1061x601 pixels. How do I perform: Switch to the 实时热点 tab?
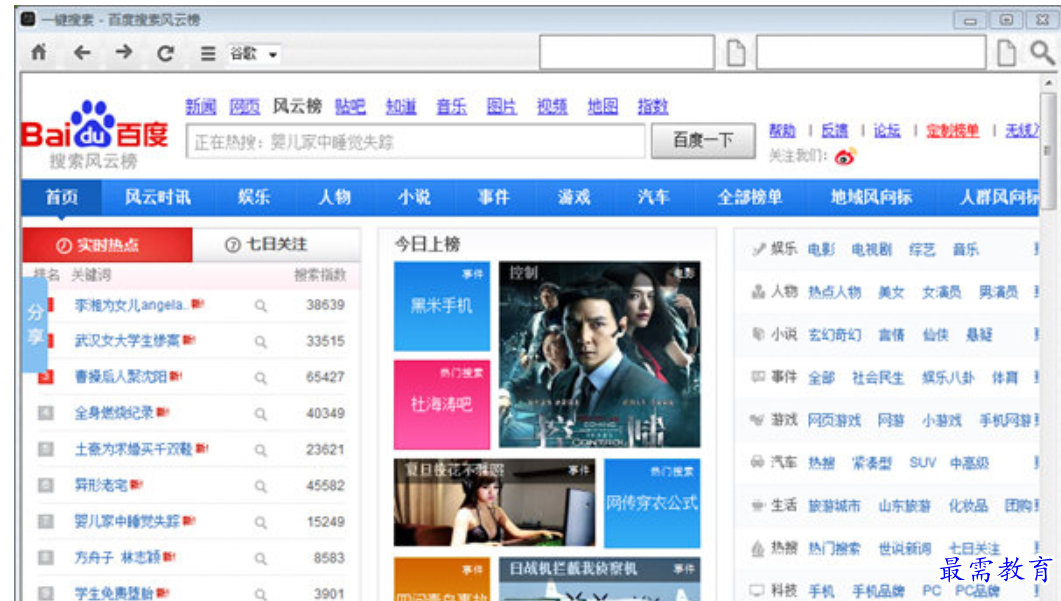[108, 245]
